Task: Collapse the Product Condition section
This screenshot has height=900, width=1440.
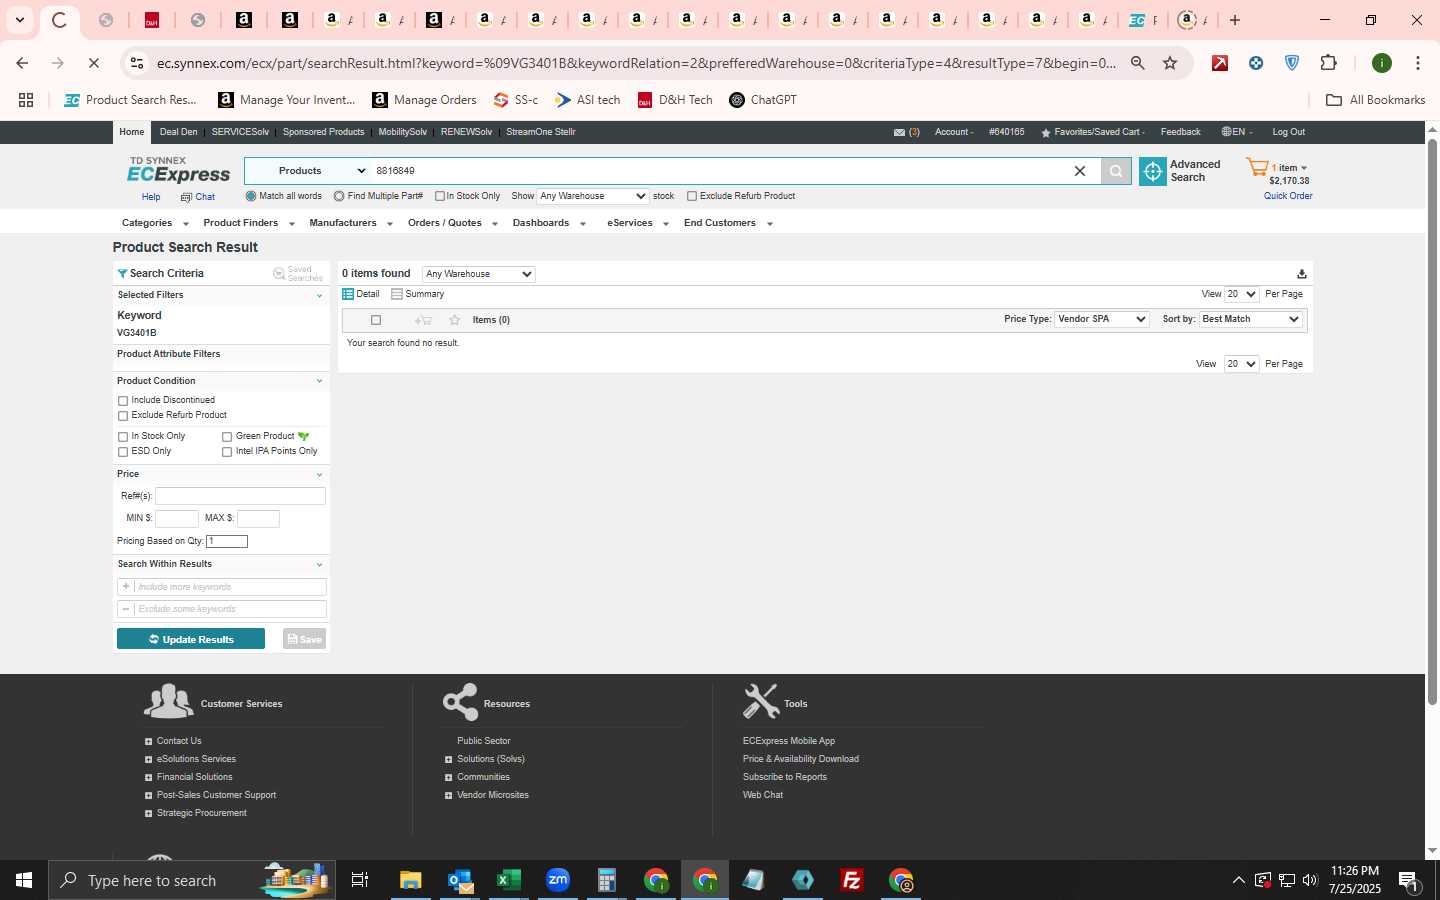Action: pyautogui.click(x=319, y=381)
